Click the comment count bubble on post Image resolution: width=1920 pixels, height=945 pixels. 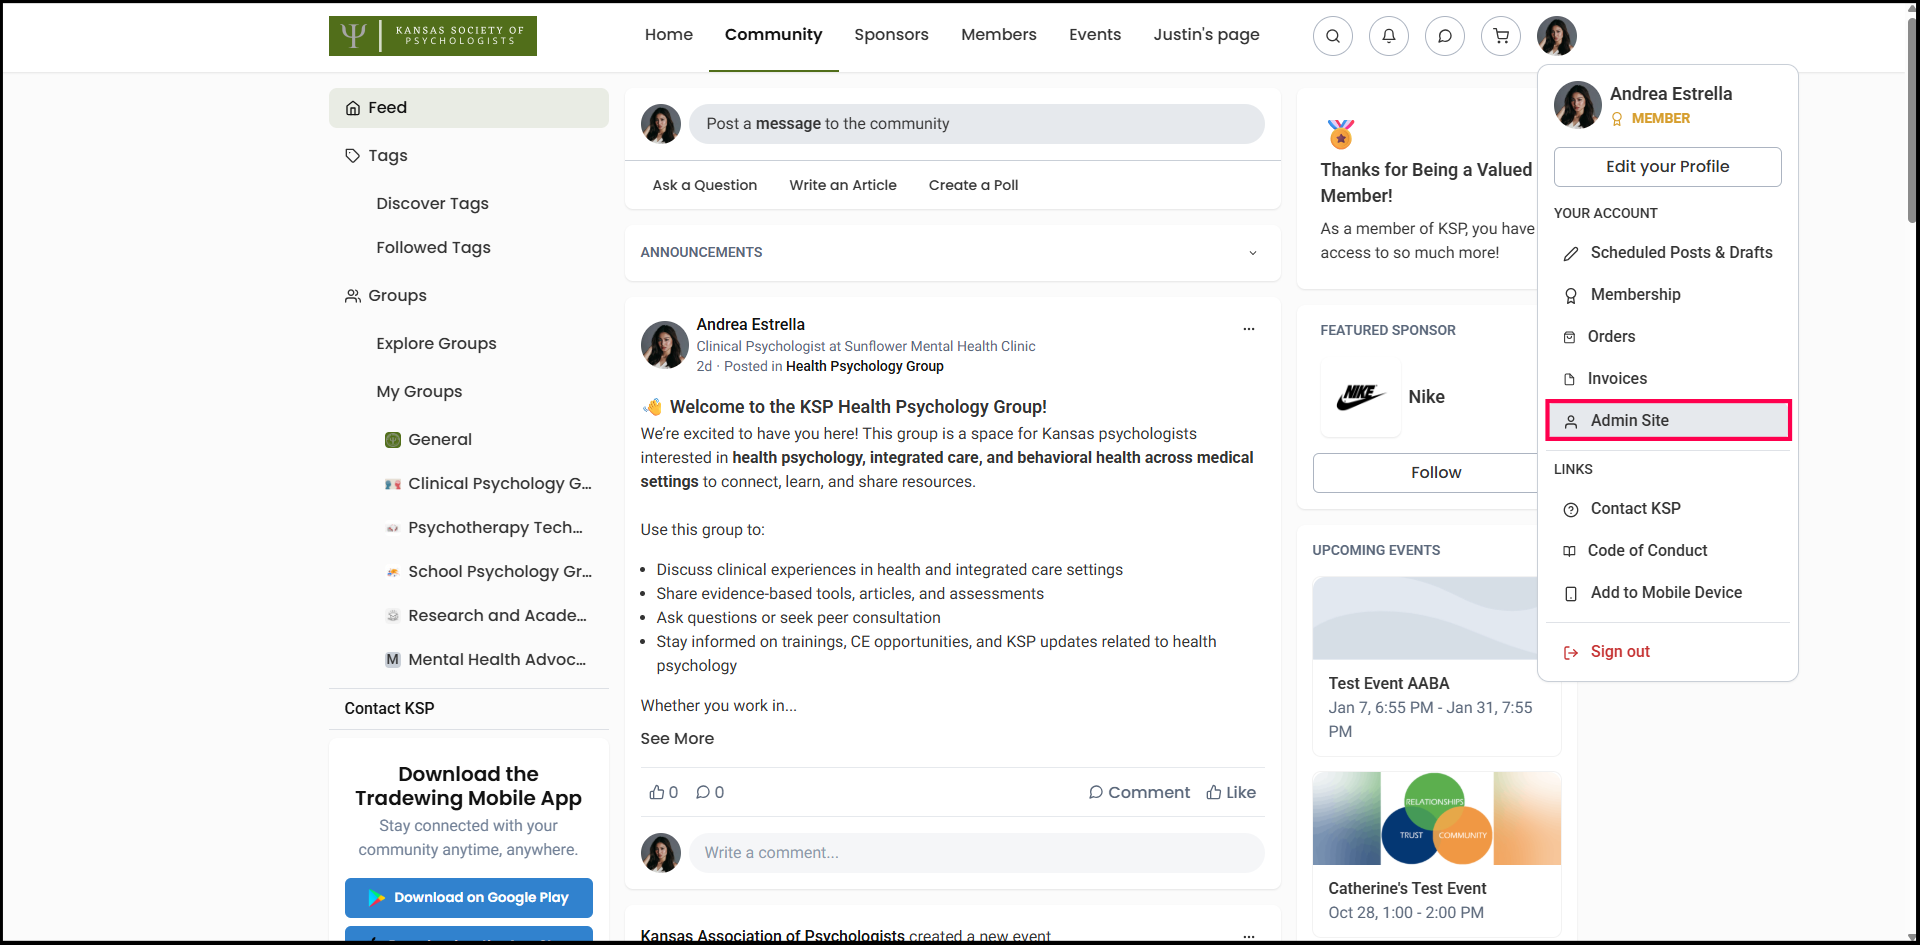[x=704, y=792]
